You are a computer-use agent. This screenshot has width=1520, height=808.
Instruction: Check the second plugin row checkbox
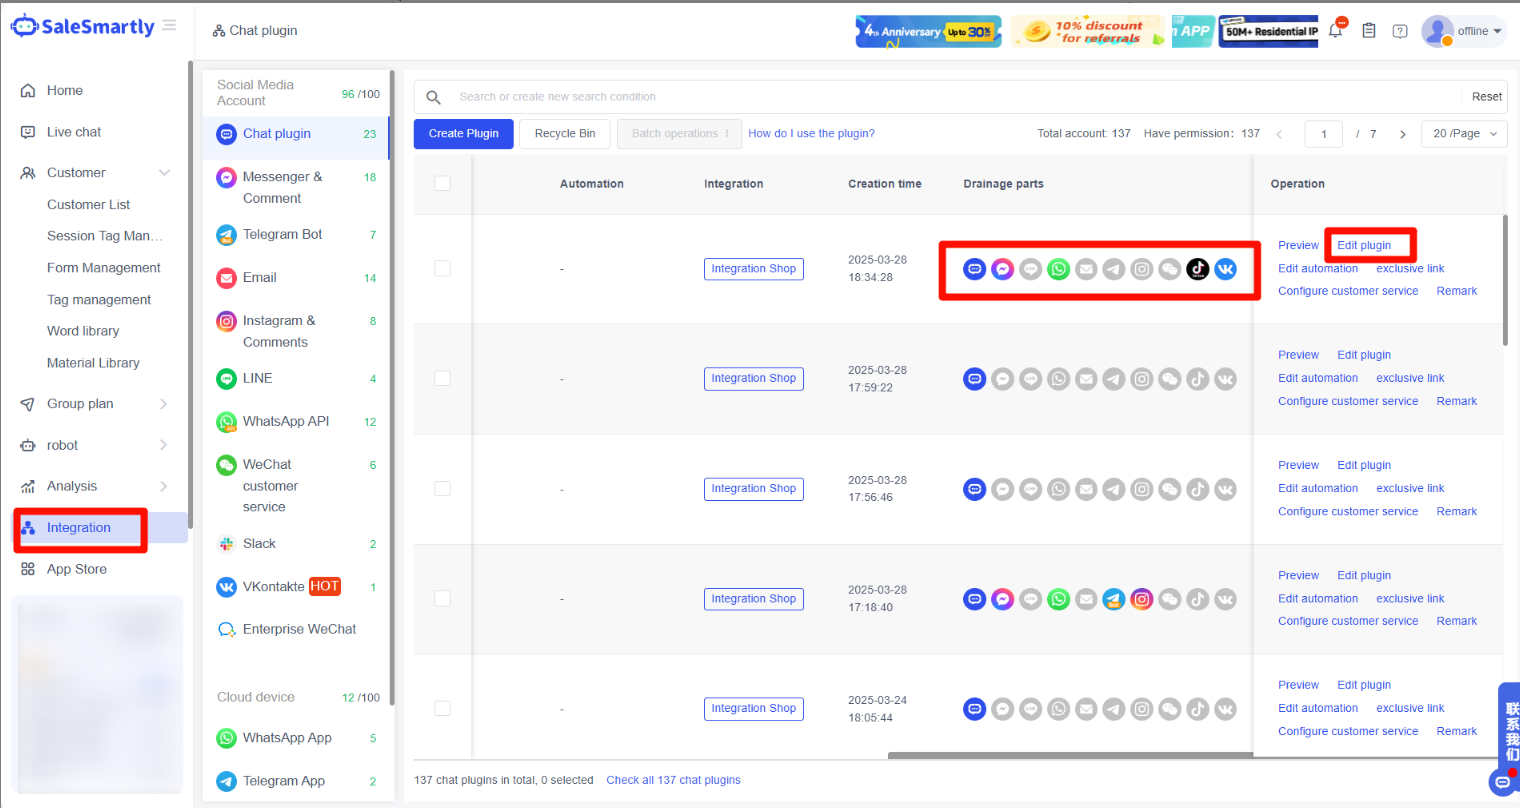(x=442, y=378)
